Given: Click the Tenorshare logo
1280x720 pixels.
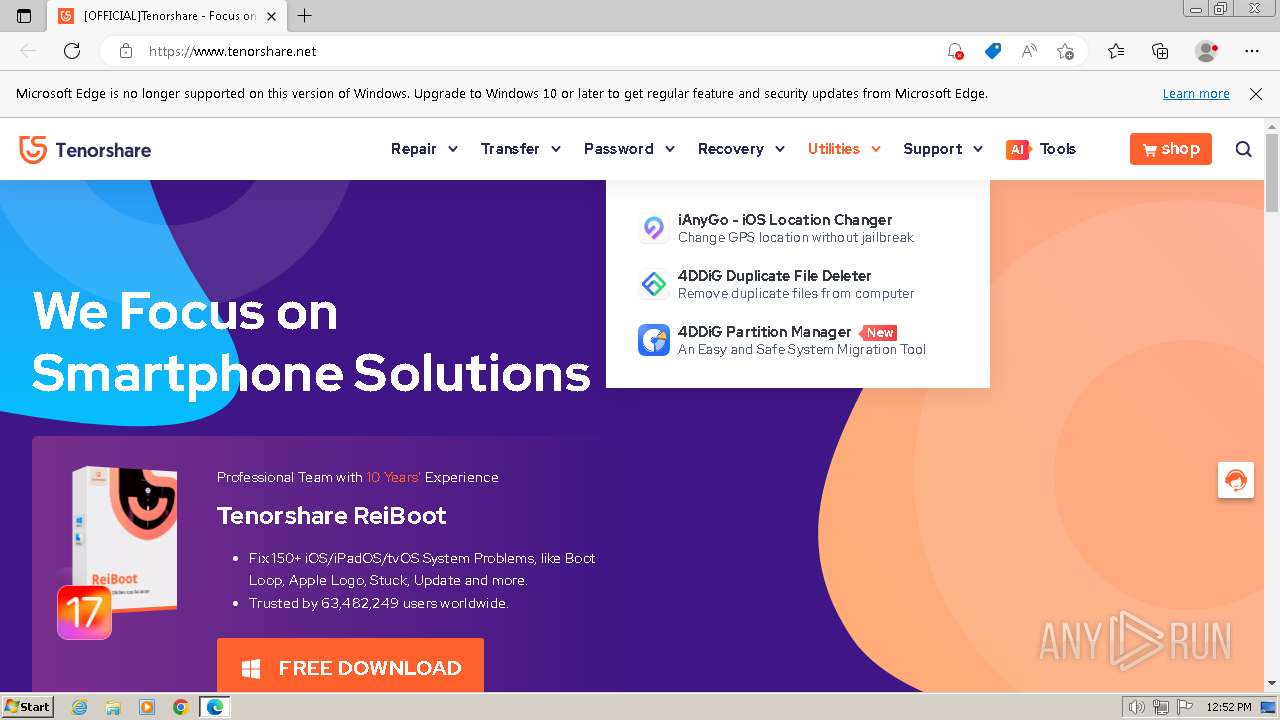Looking at the screenshot, I should pyautogui.click(x=85, y=149).
